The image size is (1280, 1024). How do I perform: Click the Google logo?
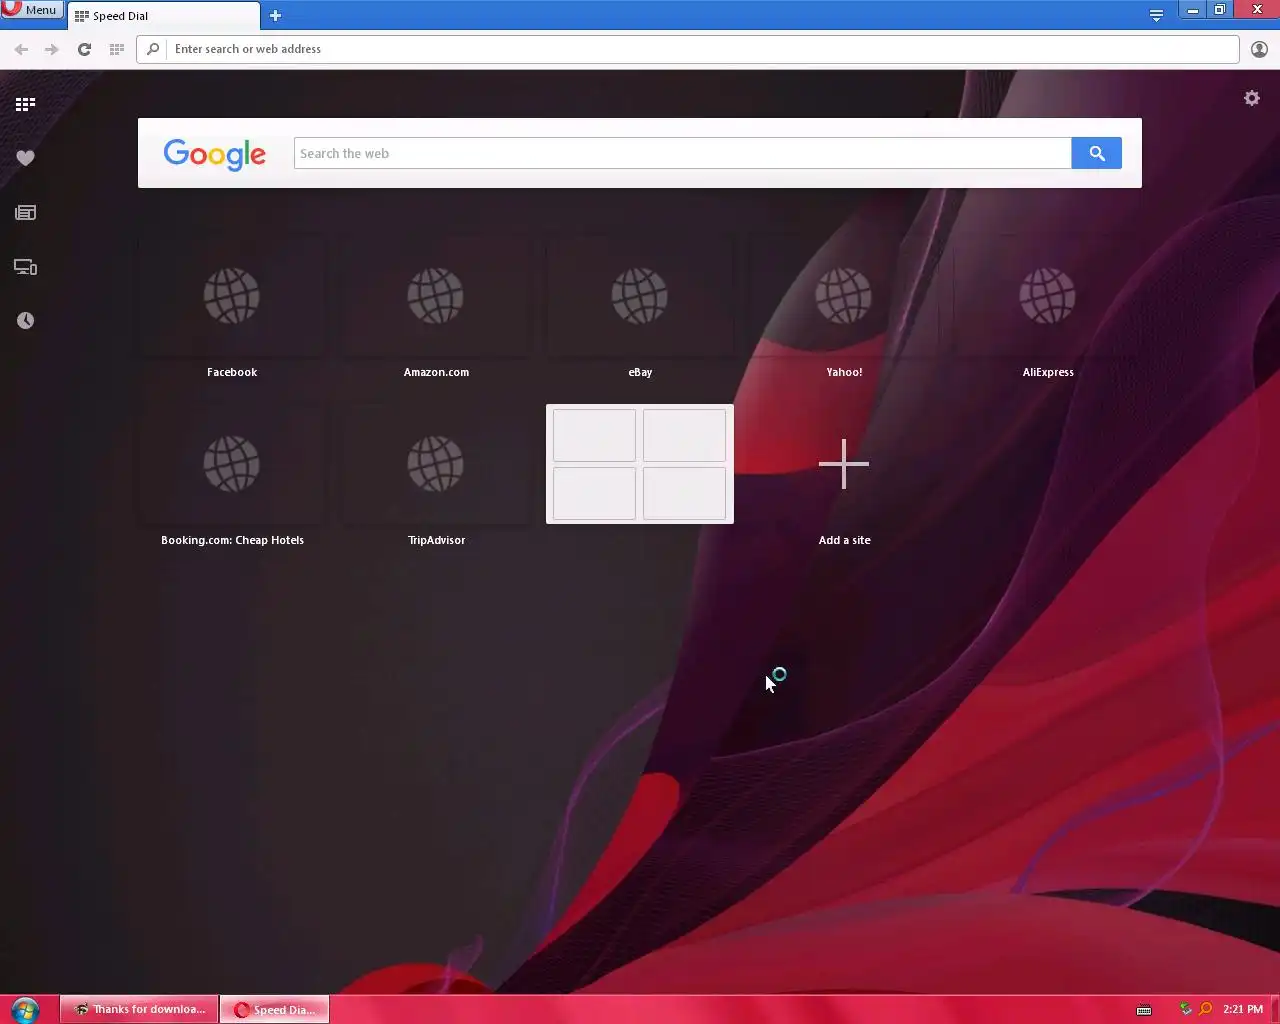click(x=215, y=154)
